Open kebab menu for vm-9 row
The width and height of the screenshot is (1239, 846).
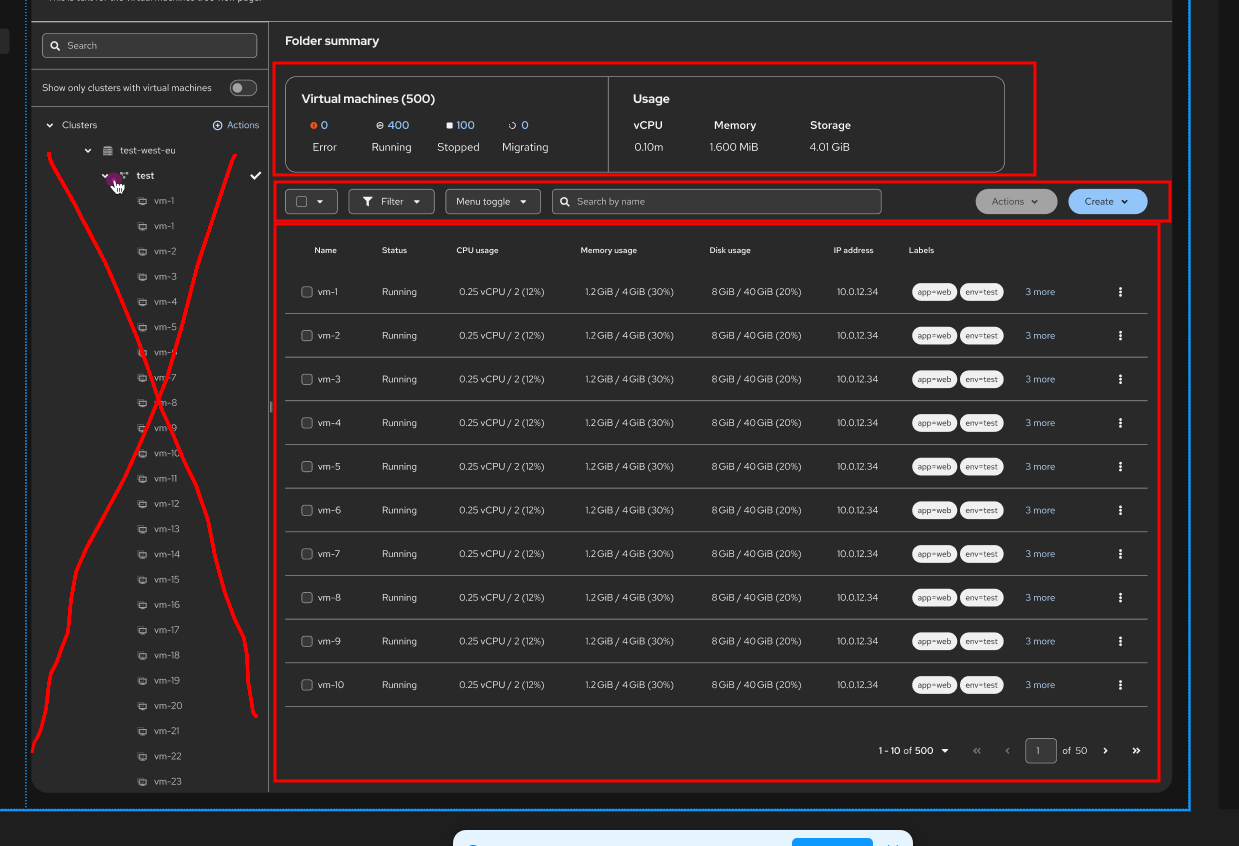[x=1120, y=641]
